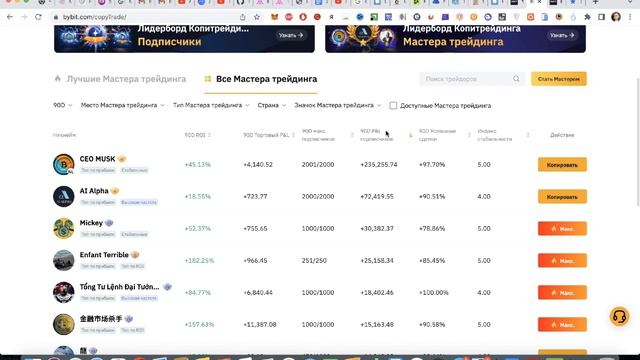Click the badge icon next to AI Alpha

point(115,191)
